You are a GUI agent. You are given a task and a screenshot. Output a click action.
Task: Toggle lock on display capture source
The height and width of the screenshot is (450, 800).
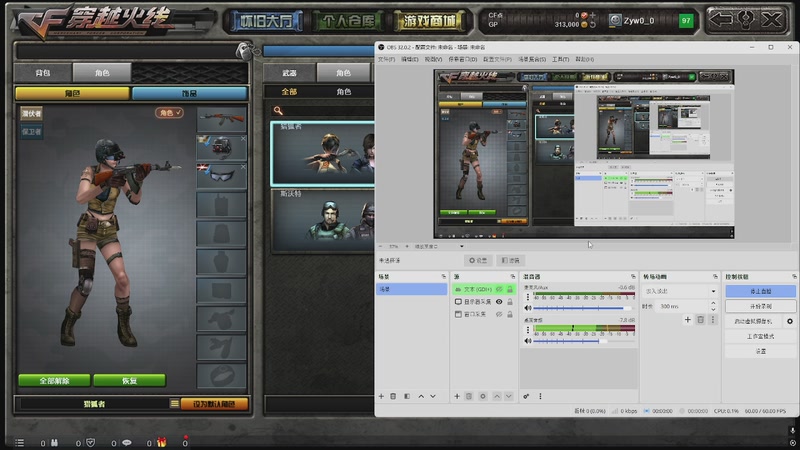510,302
